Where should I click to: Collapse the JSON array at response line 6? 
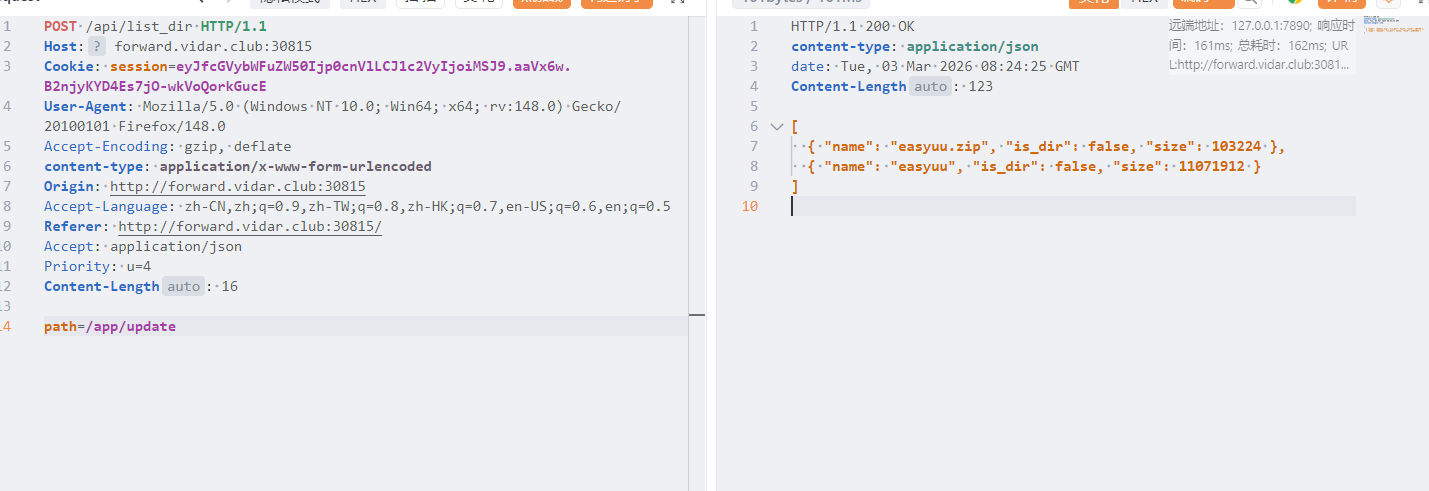click(x=777, y=127)
